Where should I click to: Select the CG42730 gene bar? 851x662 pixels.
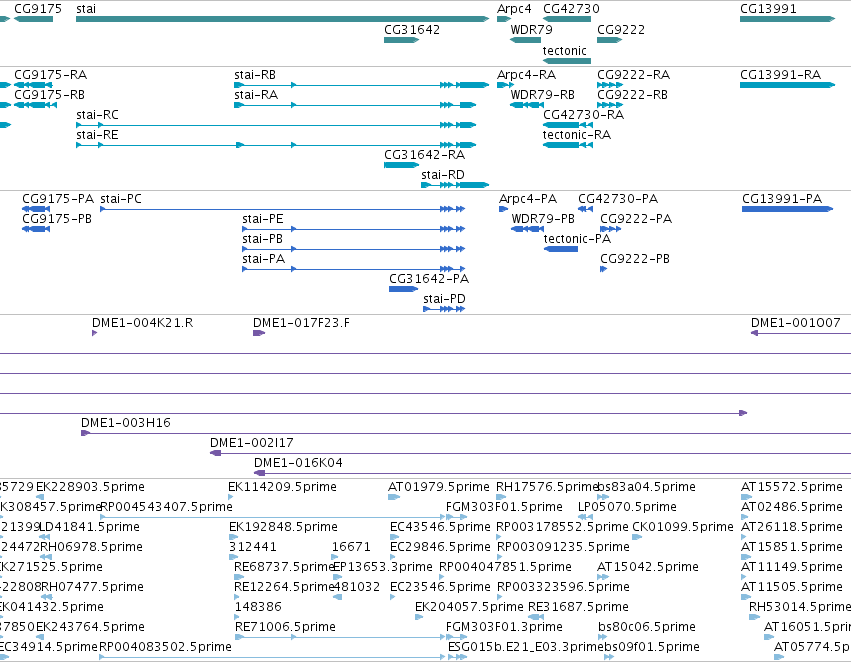567,19
